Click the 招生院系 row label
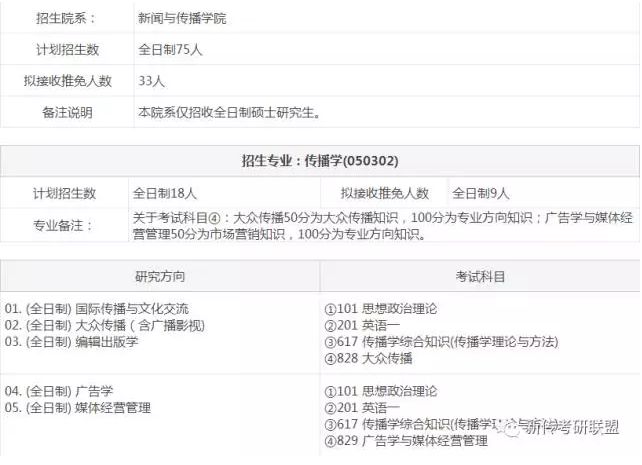Viewport: 642px width, 465px height. (66, 18)
